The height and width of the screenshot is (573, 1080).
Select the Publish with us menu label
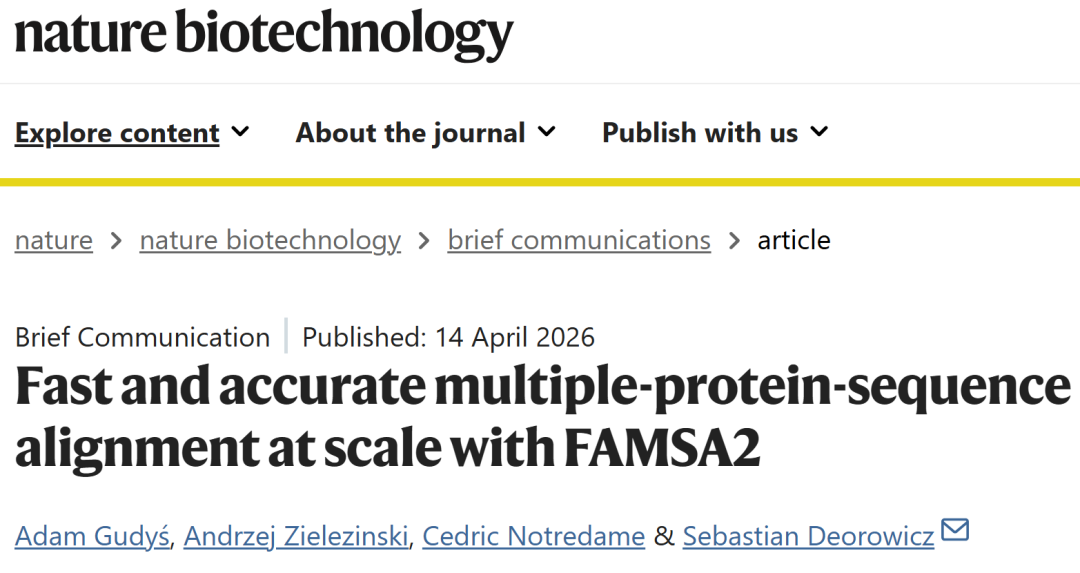click(x=700, y=133)
